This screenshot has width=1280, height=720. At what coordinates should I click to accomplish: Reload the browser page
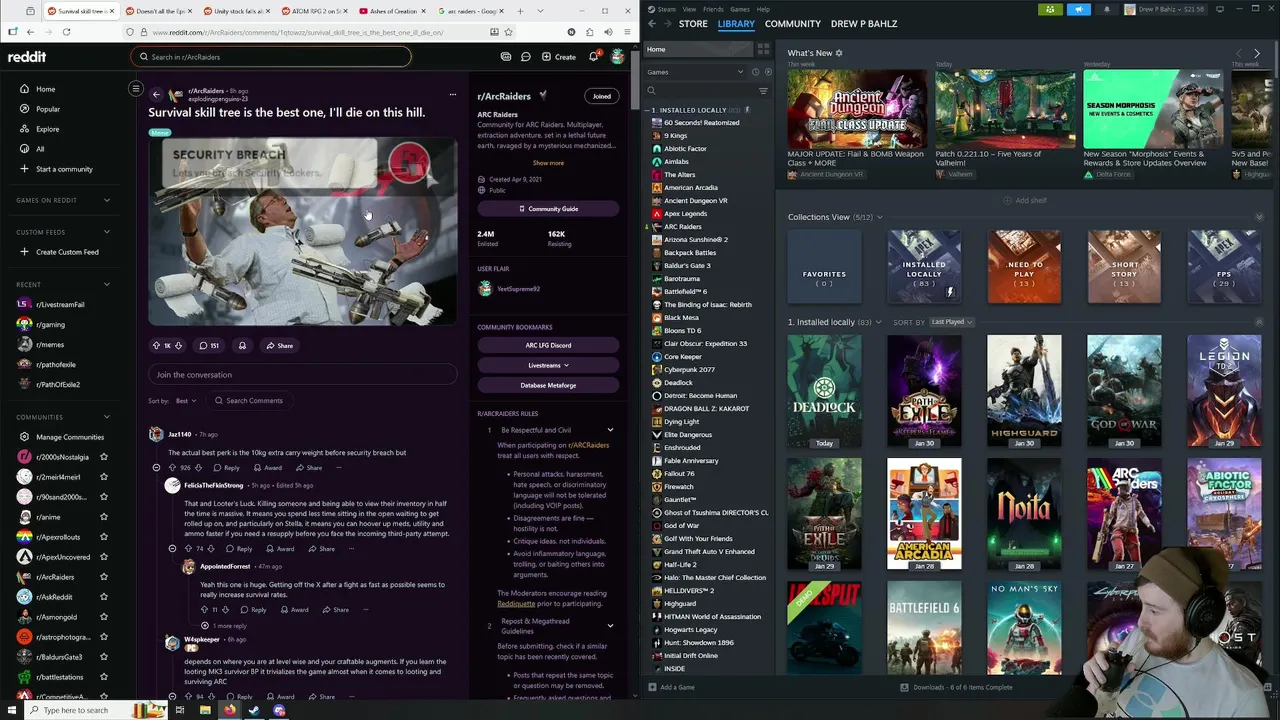click(66, 32)
